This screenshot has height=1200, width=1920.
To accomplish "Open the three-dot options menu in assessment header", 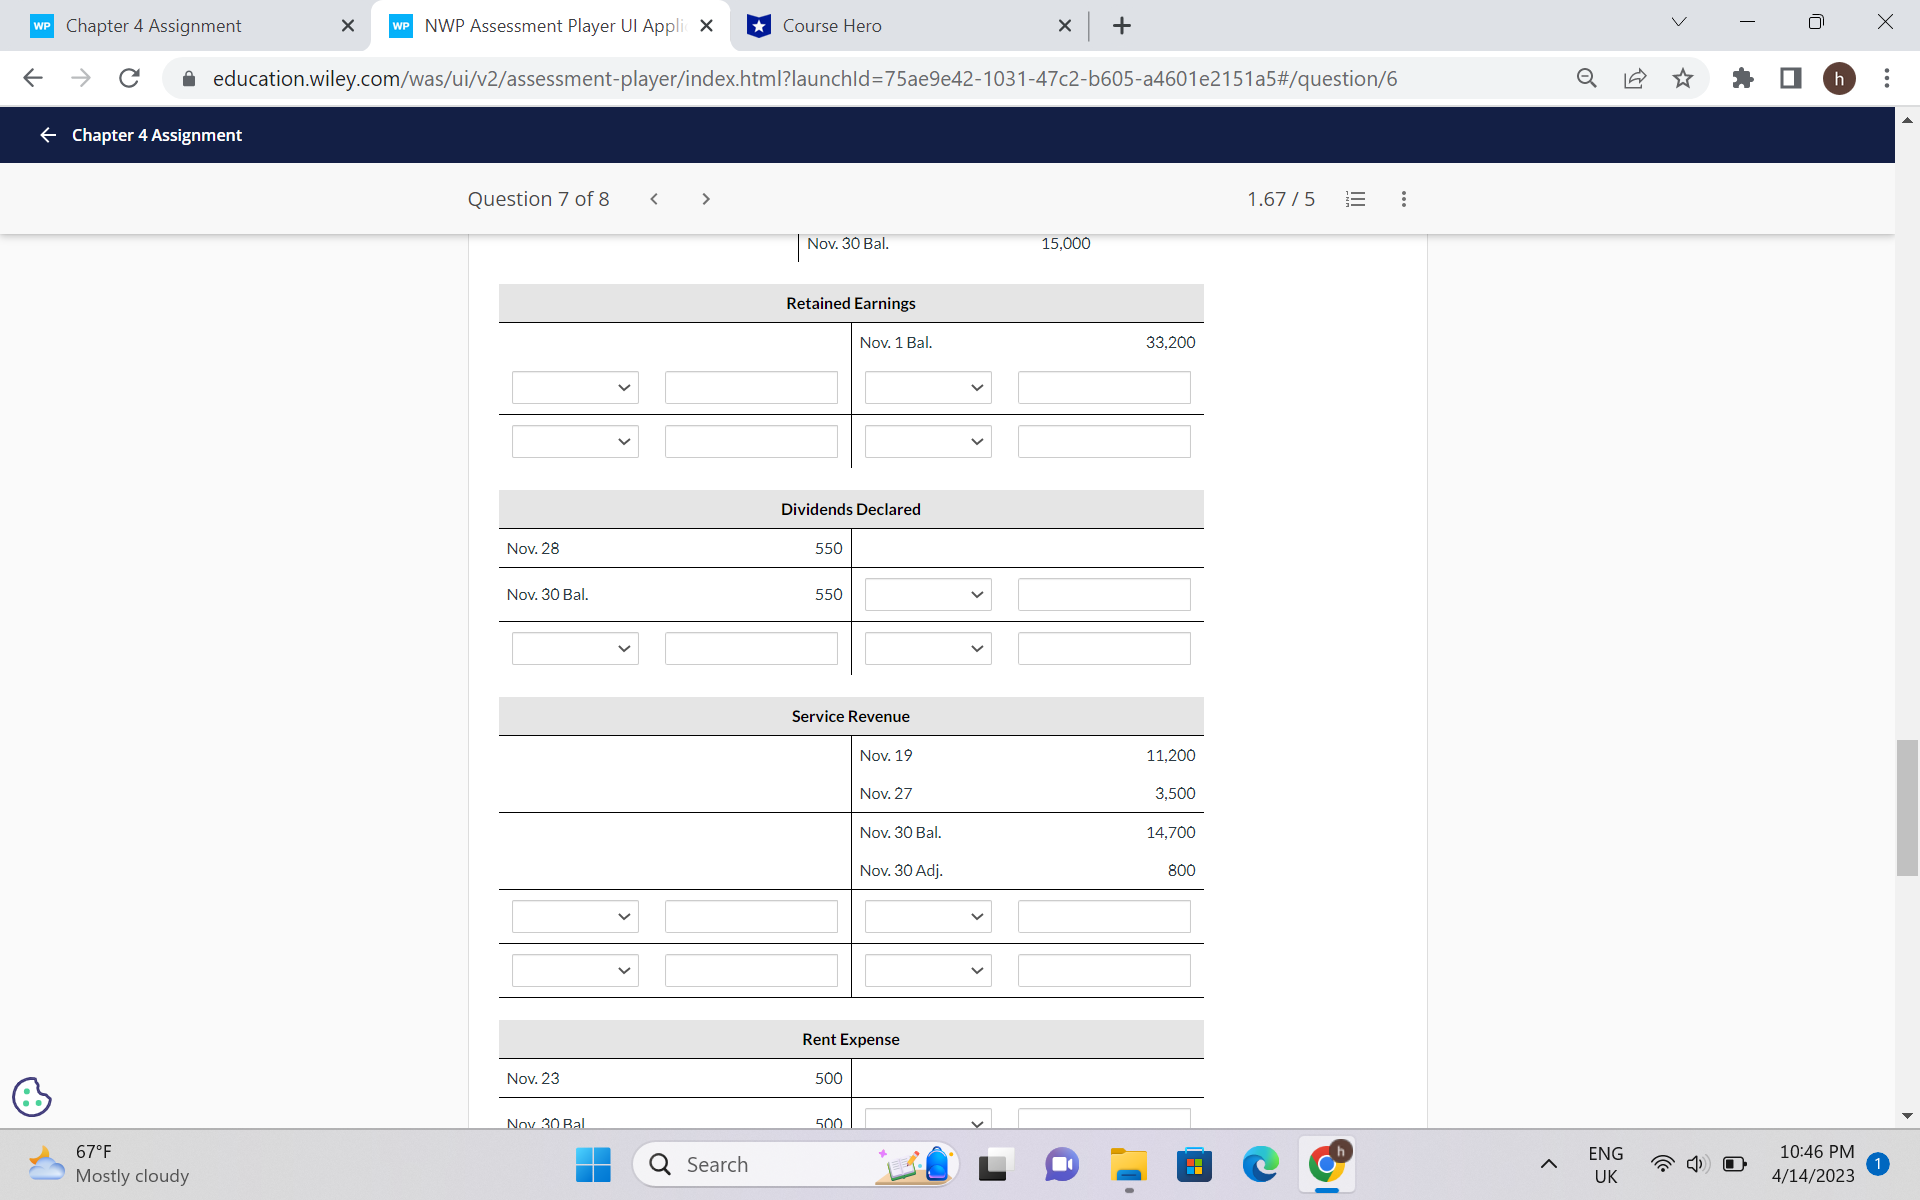I will click(1403, 199).
